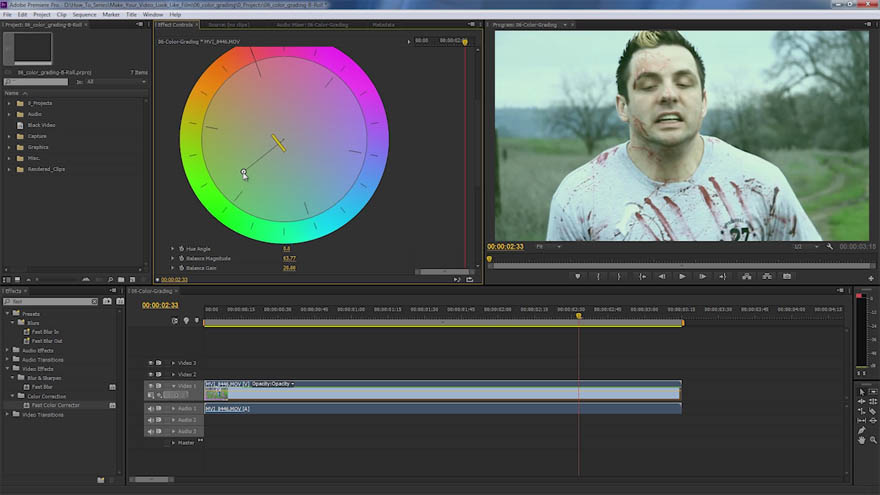880x495 pixels.
Task: Select the Hand tool
Action: [861, 441]
